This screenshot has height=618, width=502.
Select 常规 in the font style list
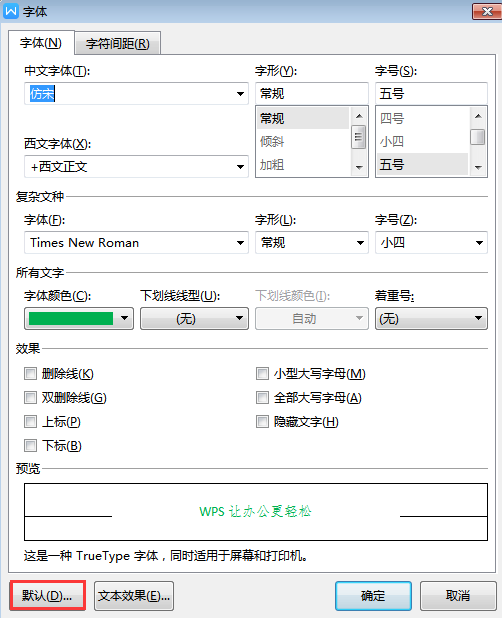(303, 118)
